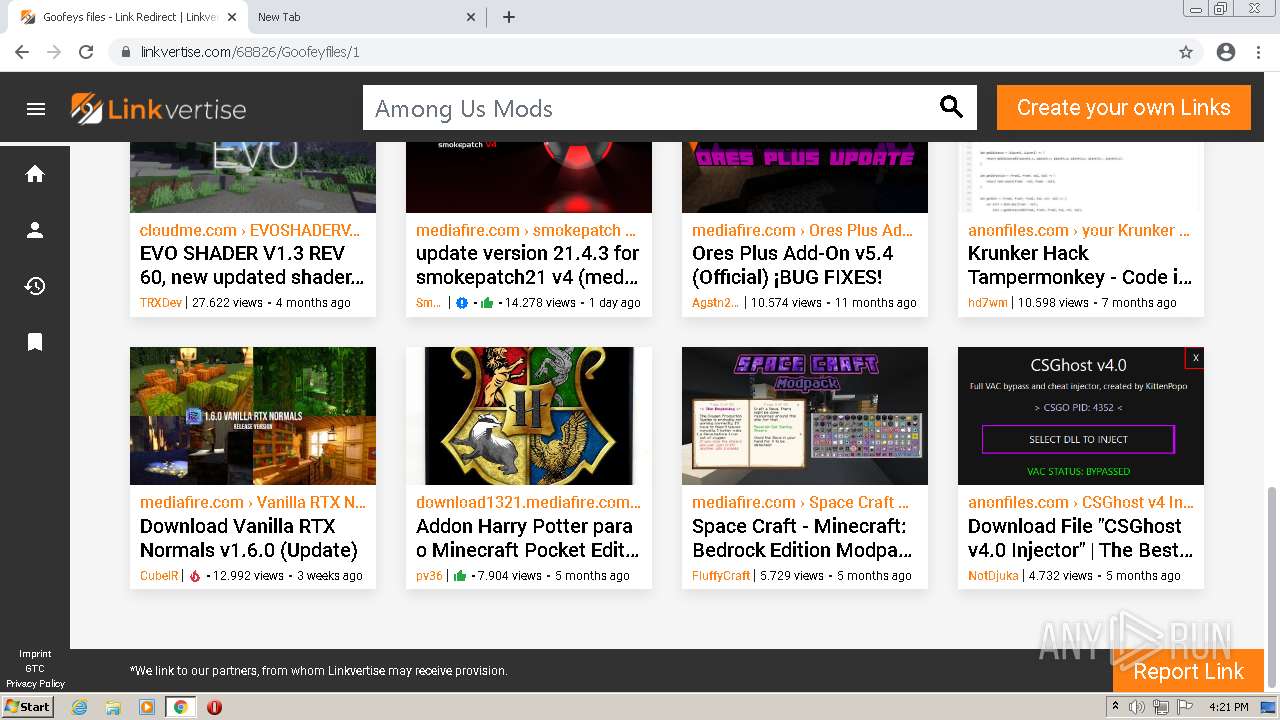Open Internet Explorer from taskbar
1280x720 pixels.
click(79, 707)
